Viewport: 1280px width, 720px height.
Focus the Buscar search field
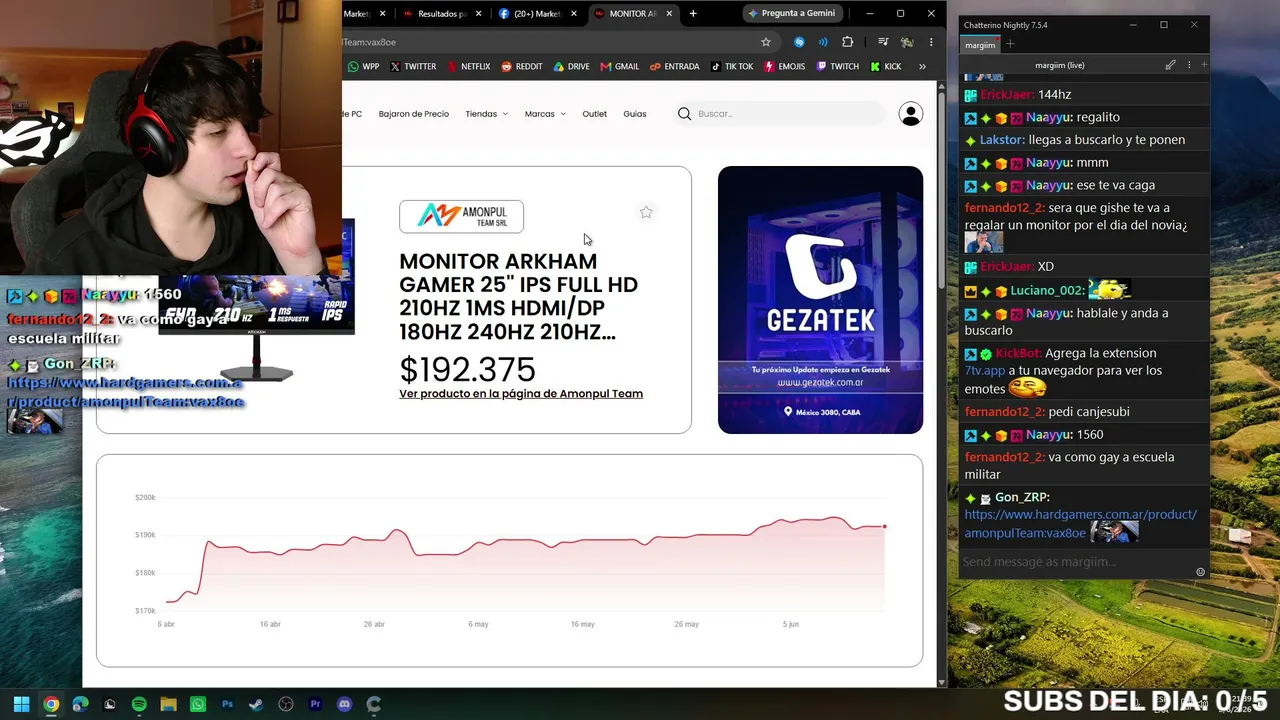pos(780,114)
